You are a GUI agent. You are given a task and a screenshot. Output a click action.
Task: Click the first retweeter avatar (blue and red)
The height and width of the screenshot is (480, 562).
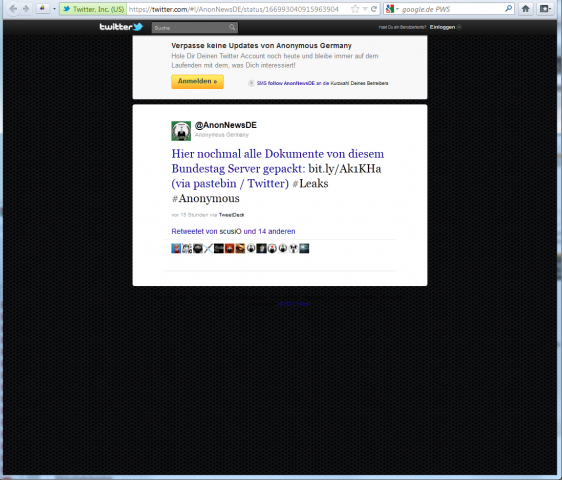pos(176,248)
